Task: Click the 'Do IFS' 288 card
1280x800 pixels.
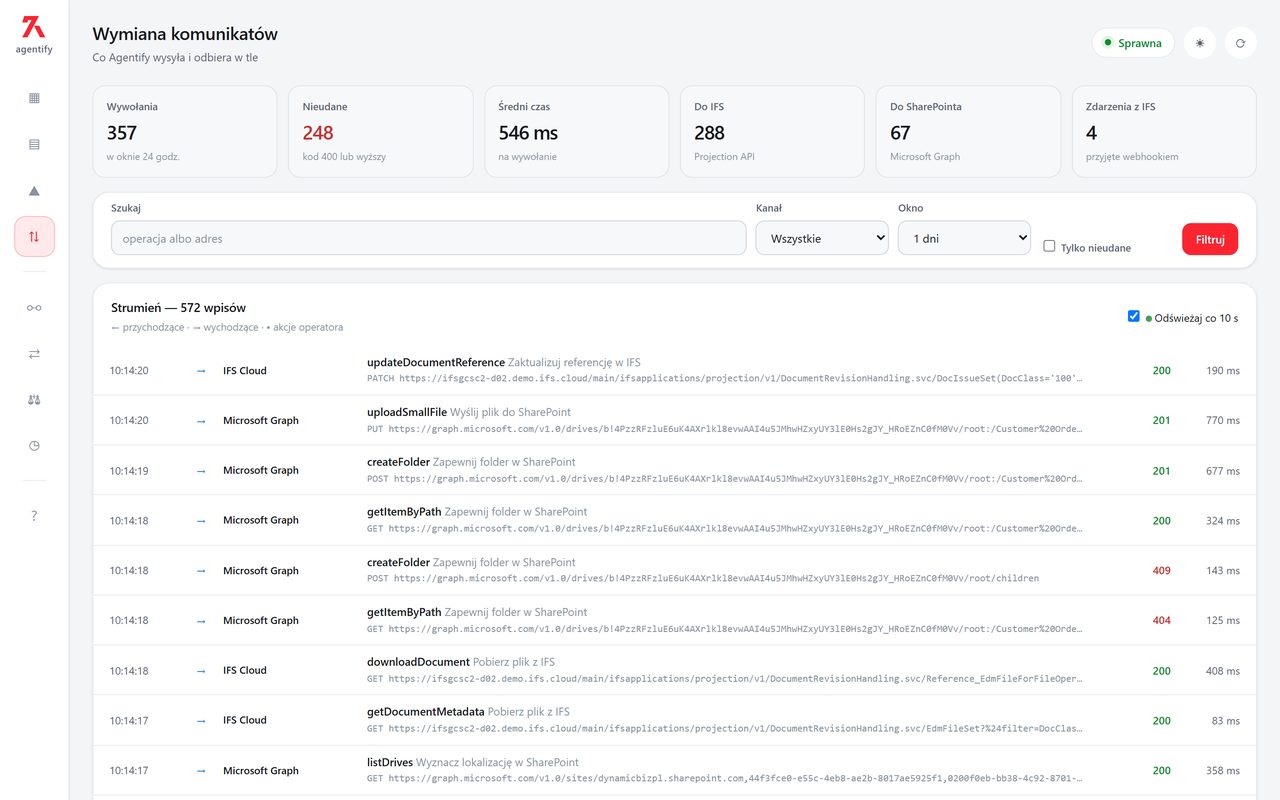Action: 772,132
